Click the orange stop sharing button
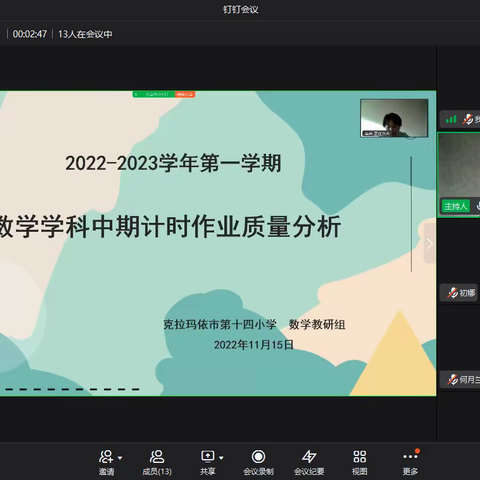The height and width of the screenshot is (480, 480). coord(185,94)
